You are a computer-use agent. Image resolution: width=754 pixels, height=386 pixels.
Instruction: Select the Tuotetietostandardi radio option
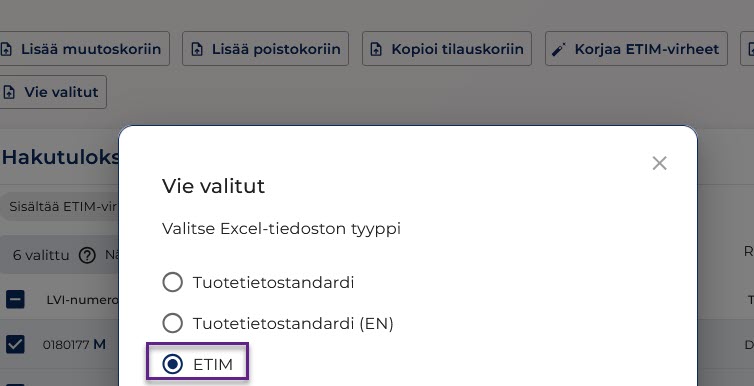[173, 282]
